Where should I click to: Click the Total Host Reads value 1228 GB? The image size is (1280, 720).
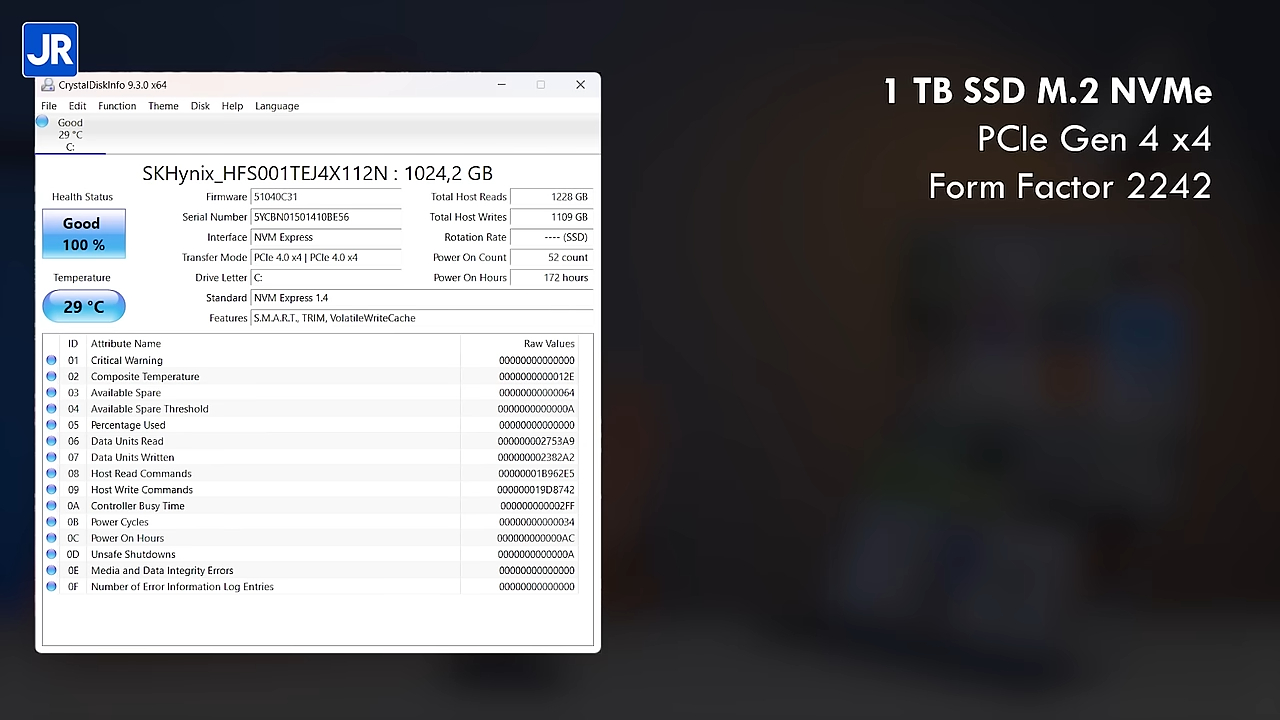[x=552, y=197]
